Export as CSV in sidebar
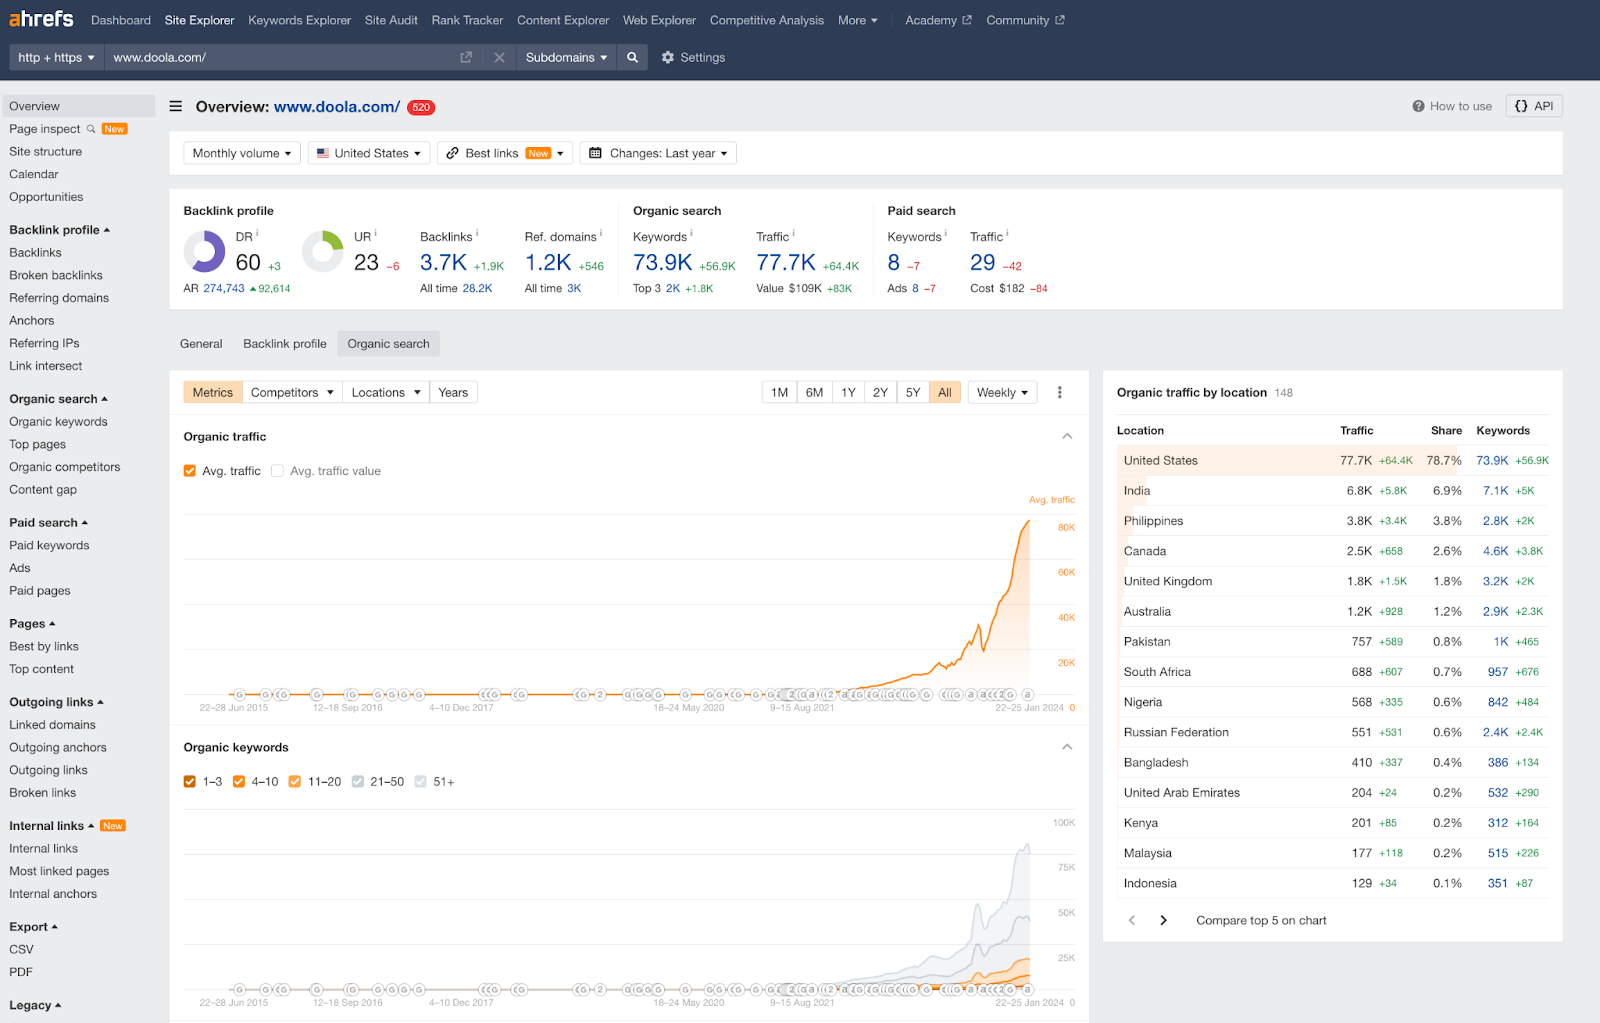Viewport: 1600px width, 1023px height. pyautogui.click(x=21, y=949)
